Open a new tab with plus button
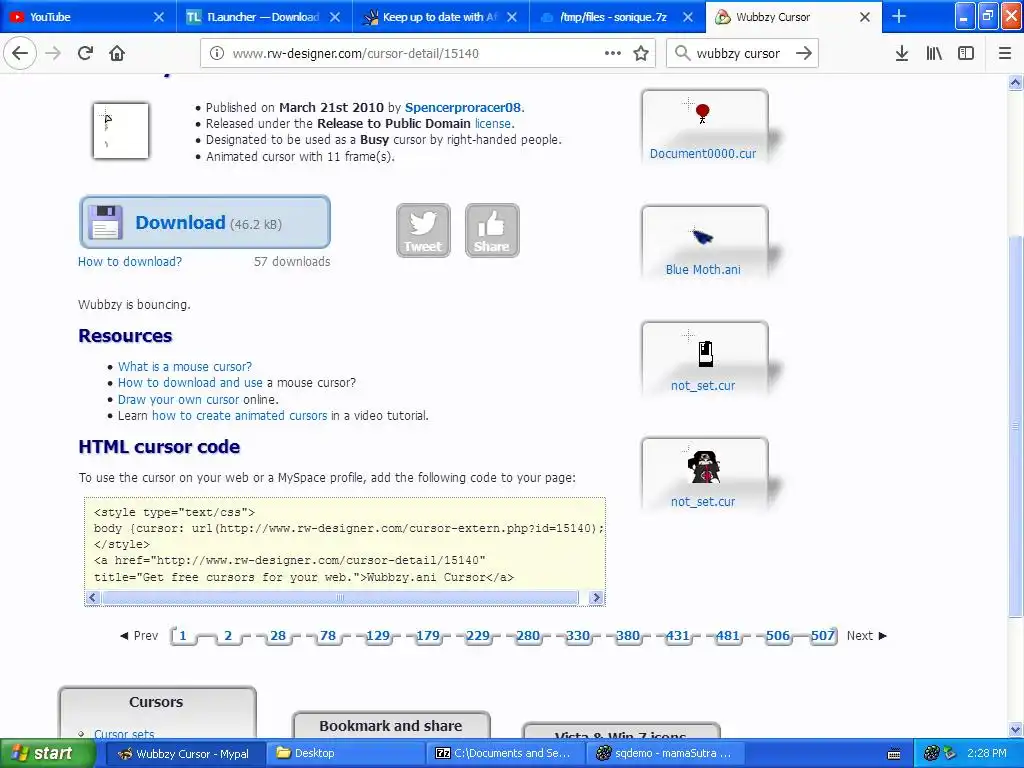Image resolution: width=1024 pixels, height=768 pixels. (x=899, y=16)
